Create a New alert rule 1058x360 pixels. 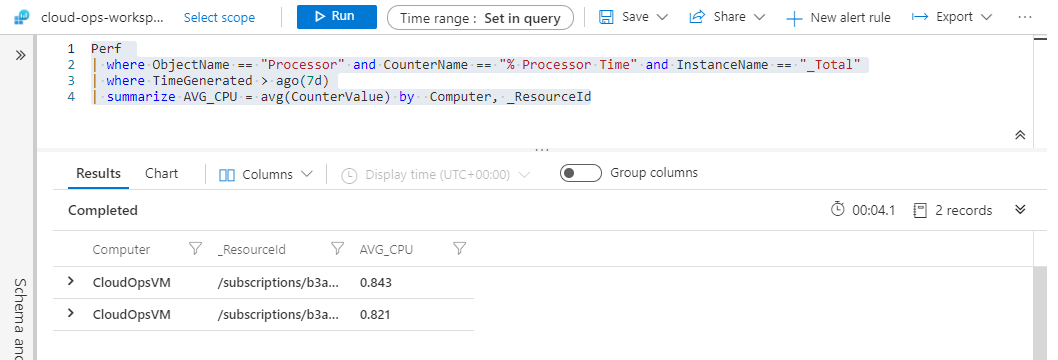tap(838, 18)
